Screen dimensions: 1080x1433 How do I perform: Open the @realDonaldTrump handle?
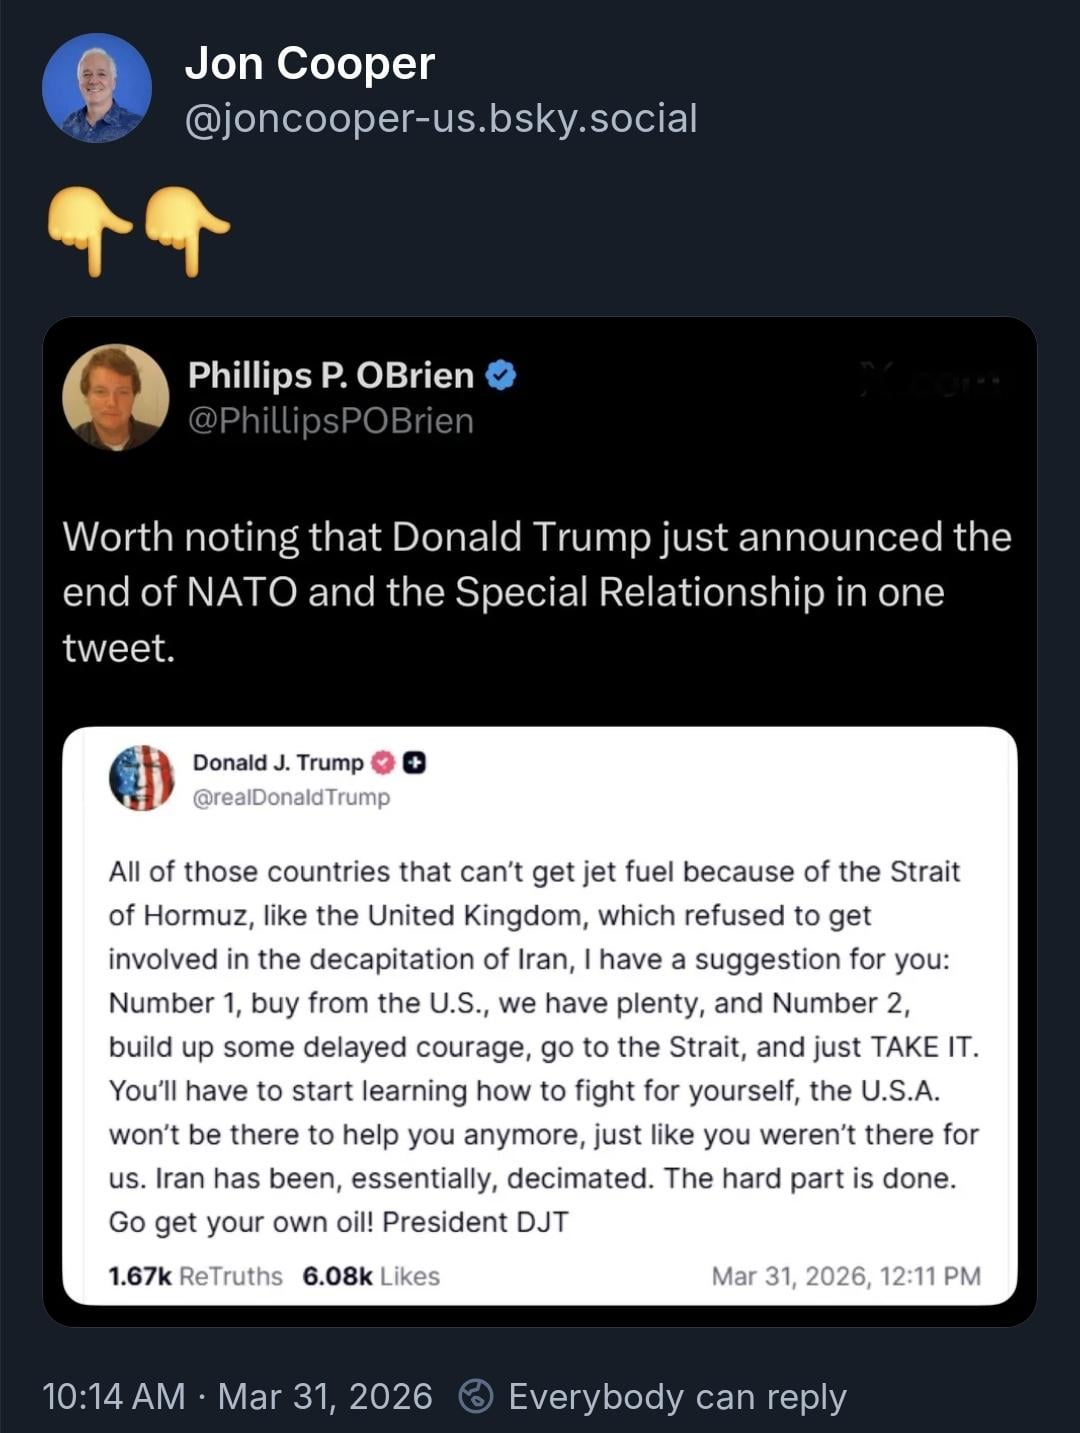[x=291, y=797]
